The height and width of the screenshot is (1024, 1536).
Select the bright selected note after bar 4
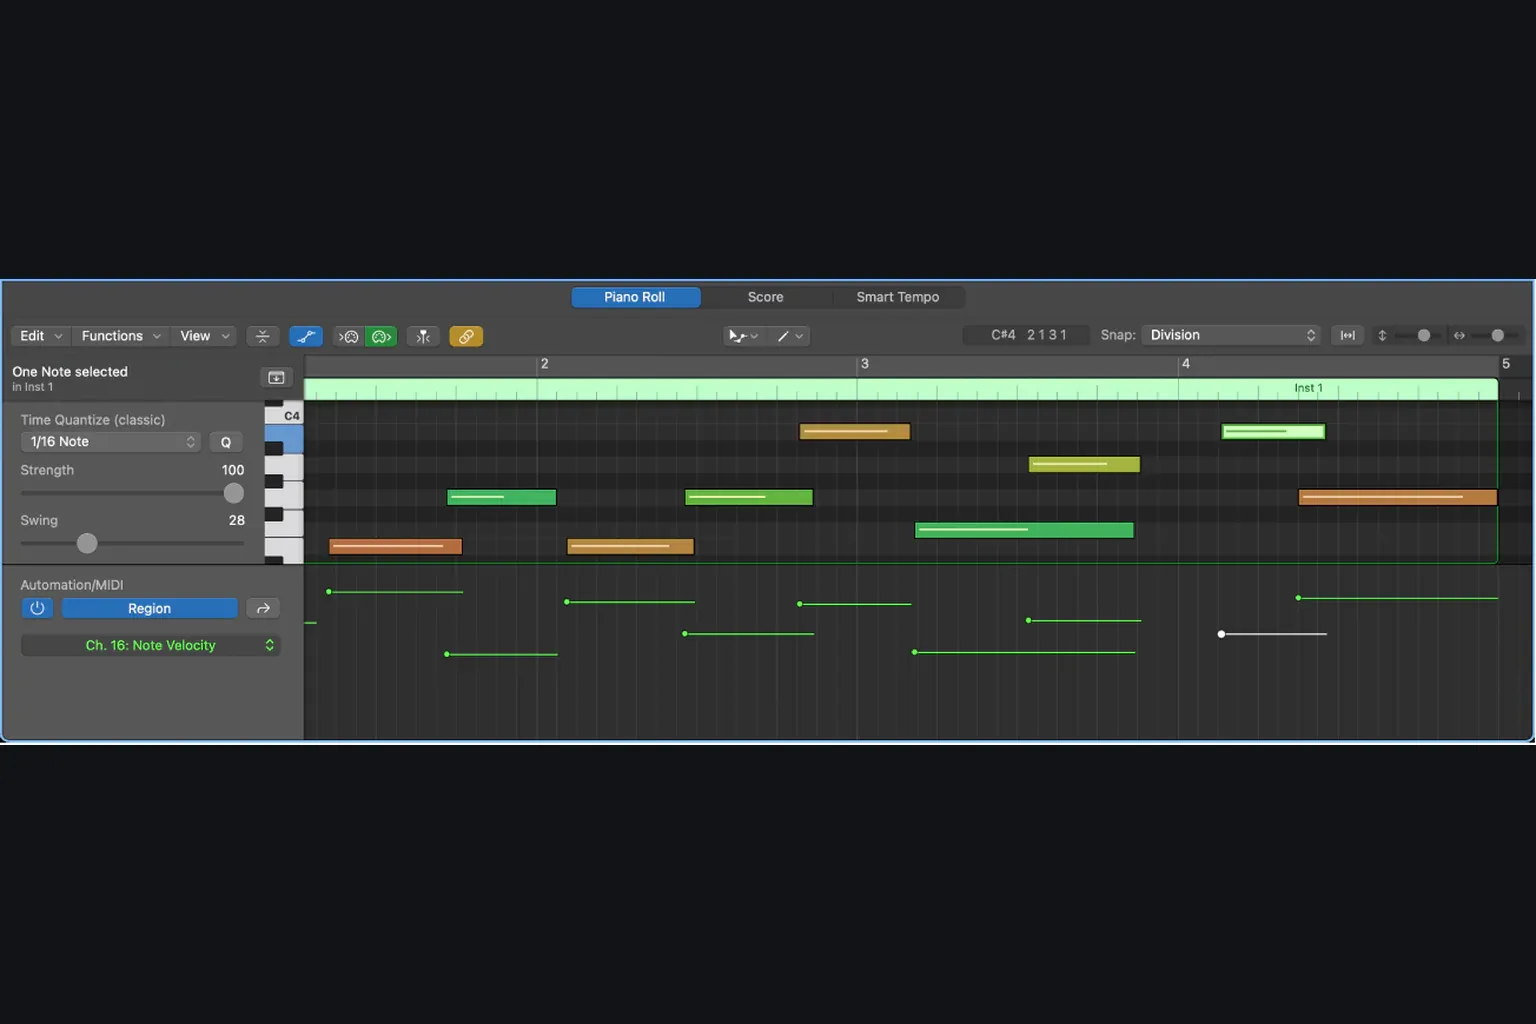tap(1273, 432)
